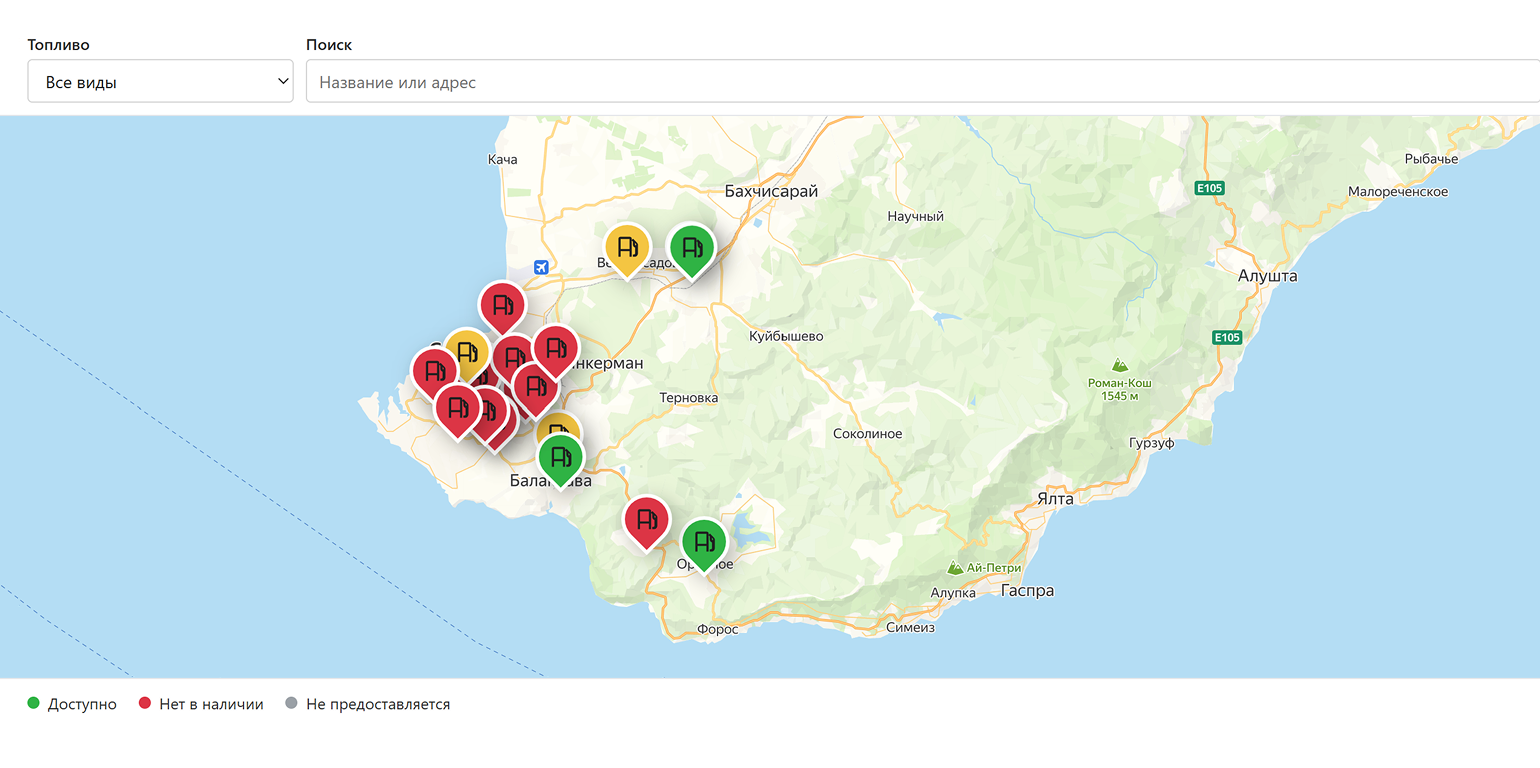This screenshot has width=1540, height=768.
Task: Click the green Доступно legend dot
Action: click(34, 704)
